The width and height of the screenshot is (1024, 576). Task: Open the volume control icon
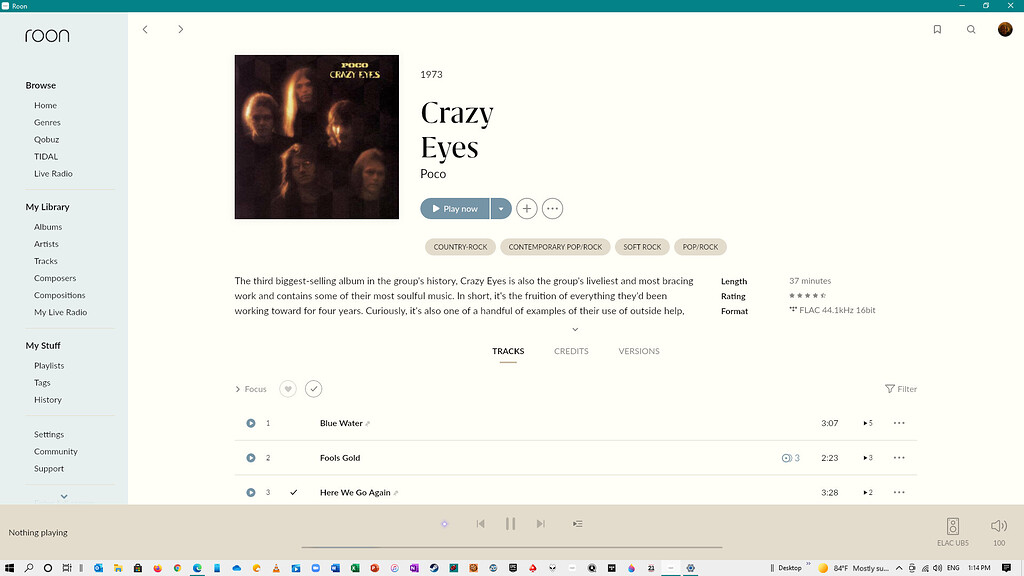click(x=999, y=526)
